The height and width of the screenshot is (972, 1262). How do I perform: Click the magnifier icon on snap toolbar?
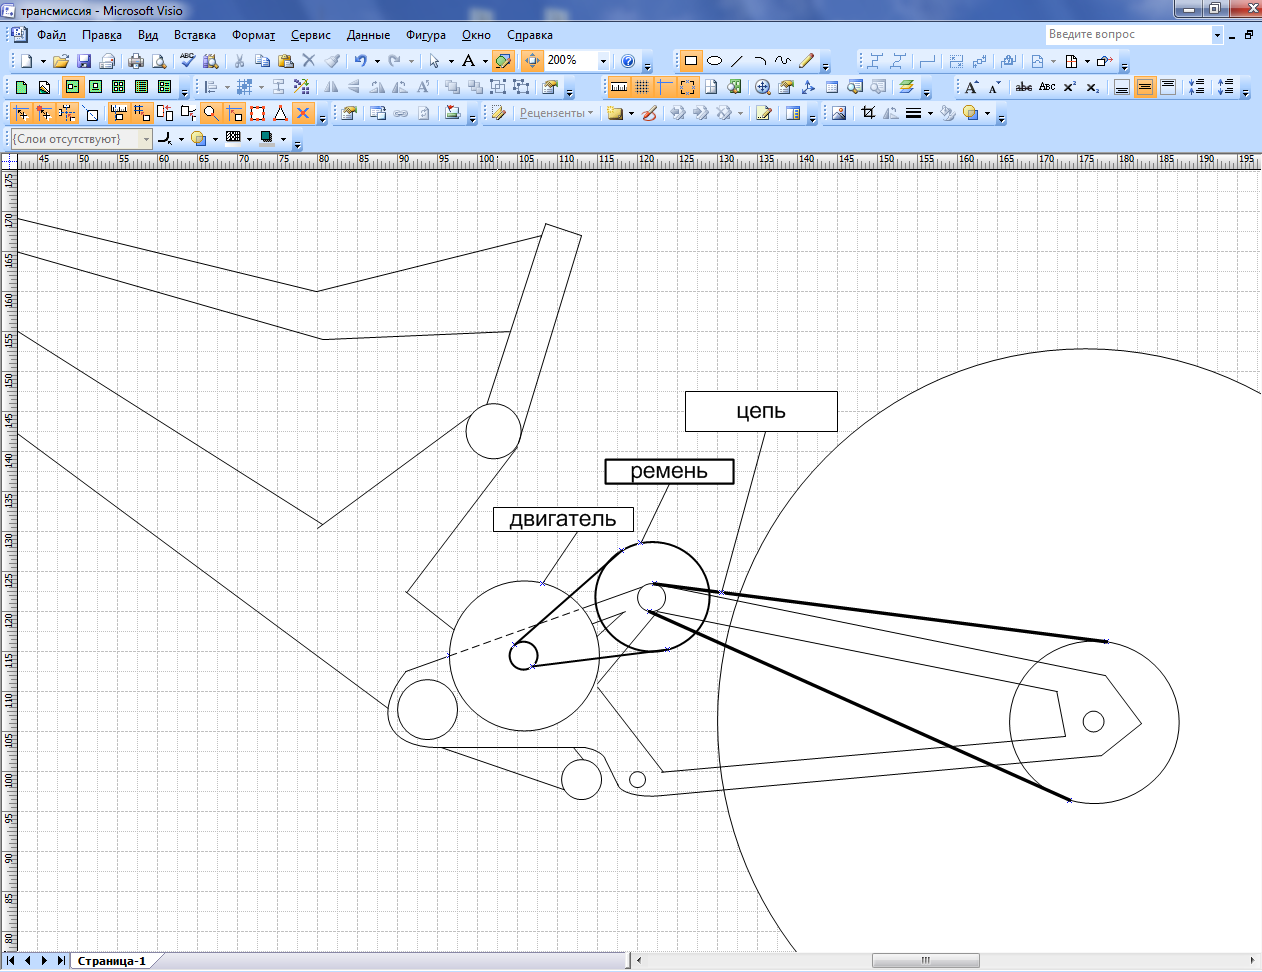click(211, 113)
